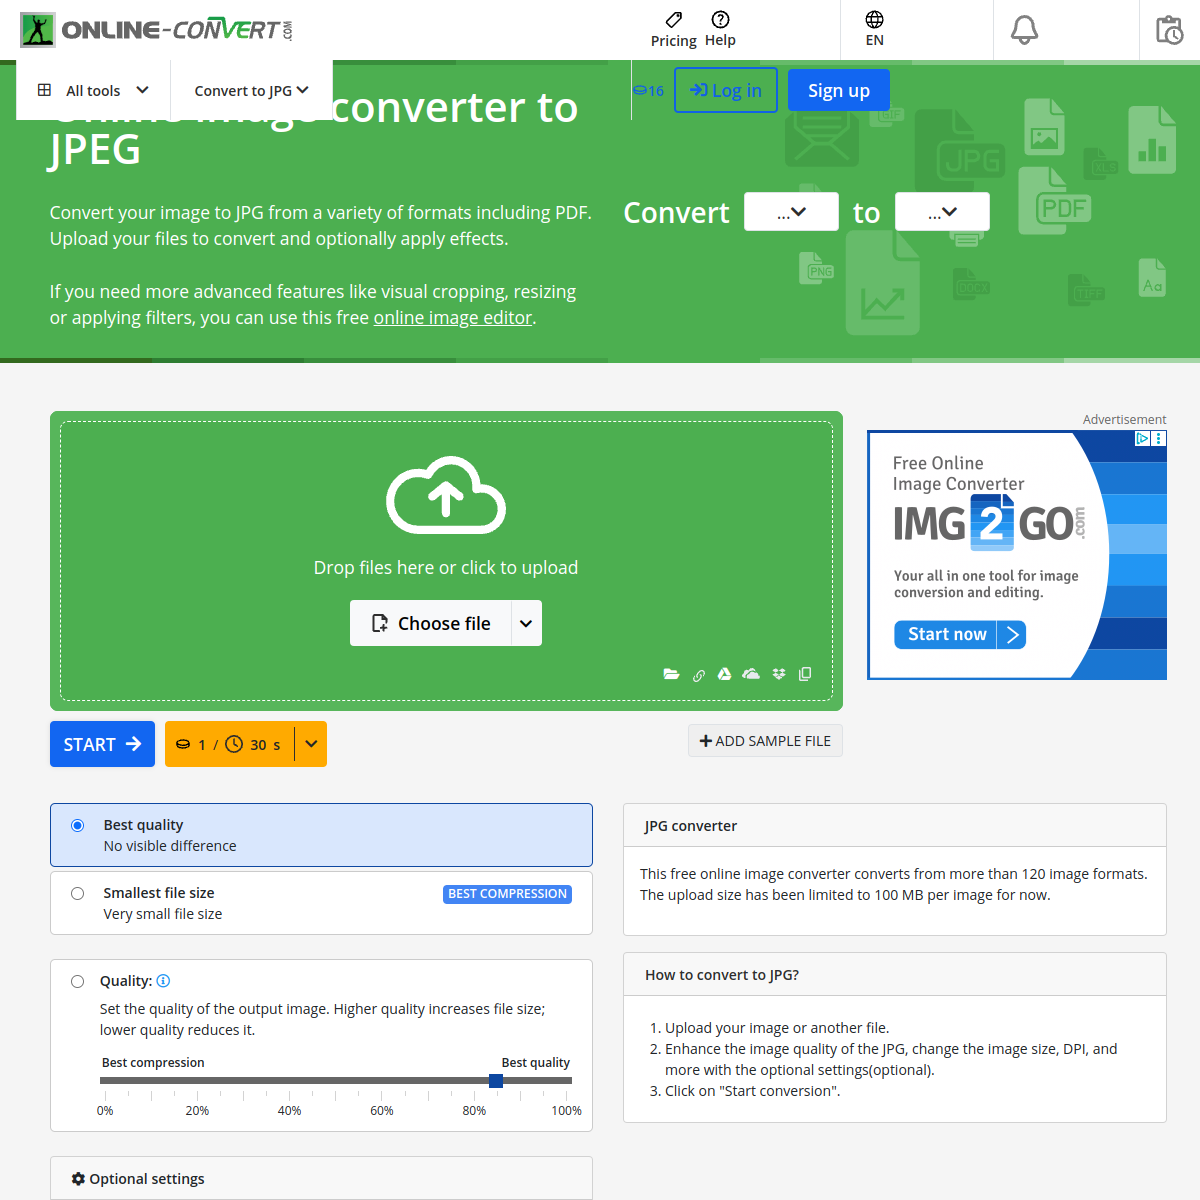1200x1200 pixels.
Task: Expand the Optional settings section
Action: 321,1179
